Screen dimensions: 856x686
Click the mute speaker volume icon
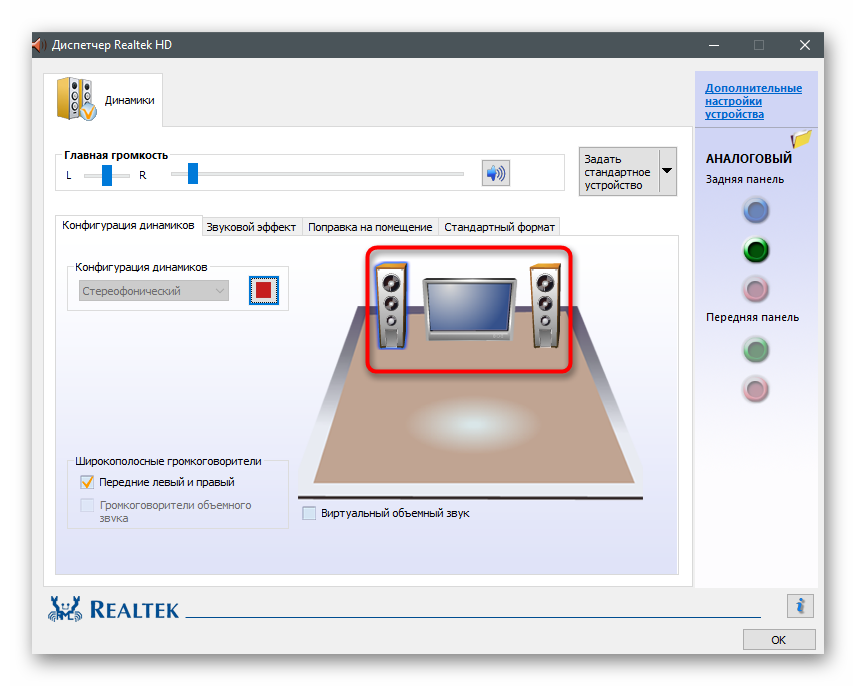(495, 174)
